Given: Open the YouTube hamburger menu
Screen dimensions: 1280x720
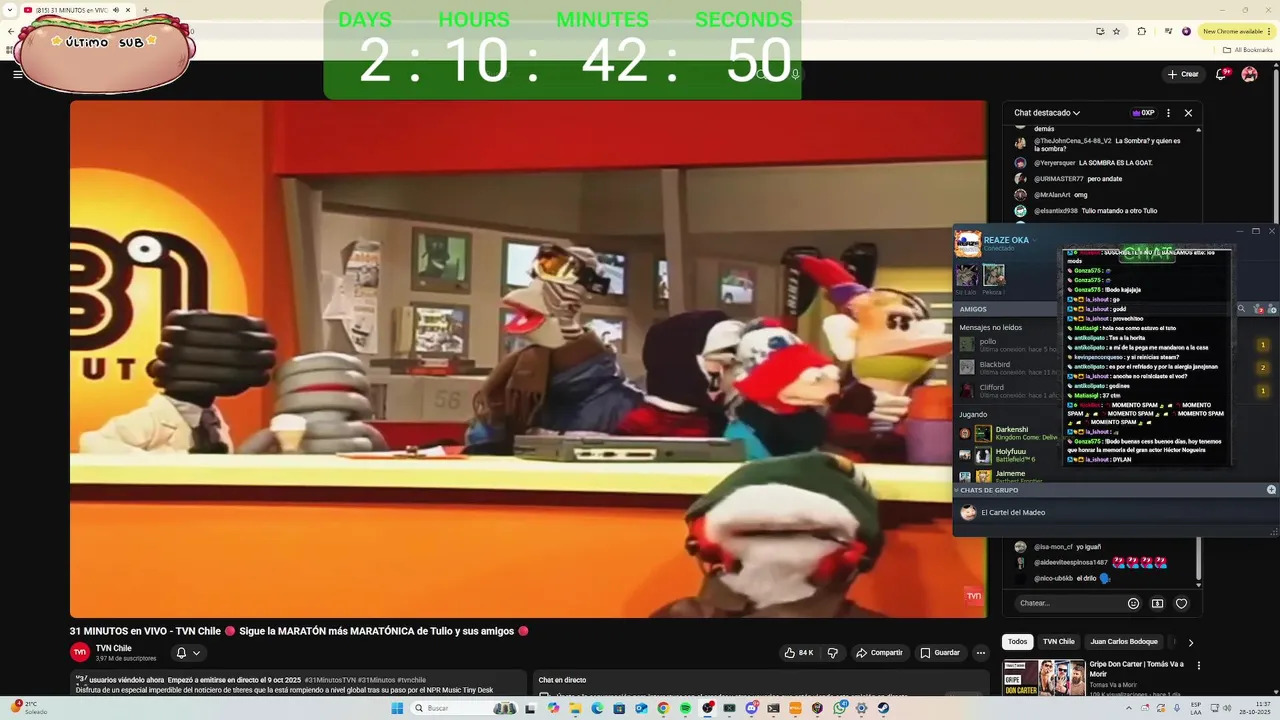Looking at the screenshot, I should pos(17,74).
